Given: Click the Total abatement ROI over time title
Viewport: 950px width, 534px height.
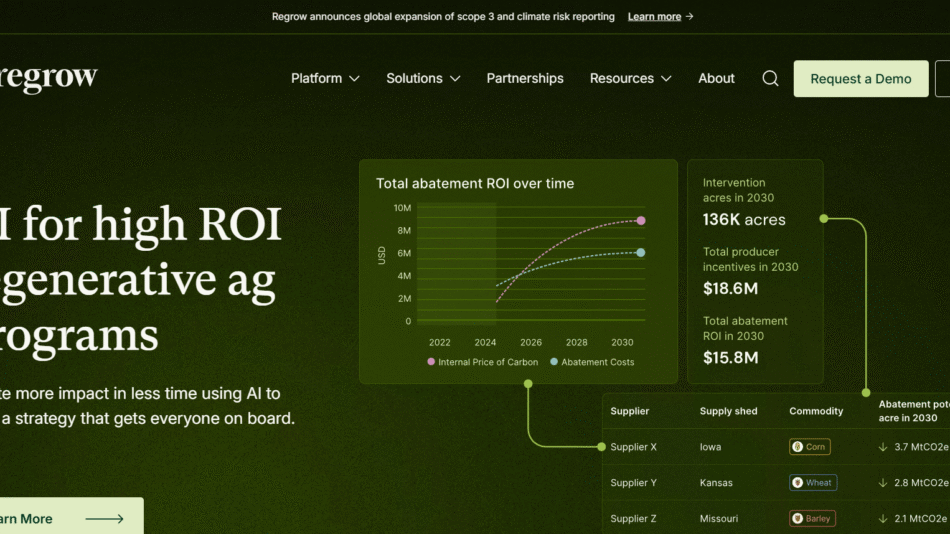Looking at the screenshot, I should pos(475,184).
